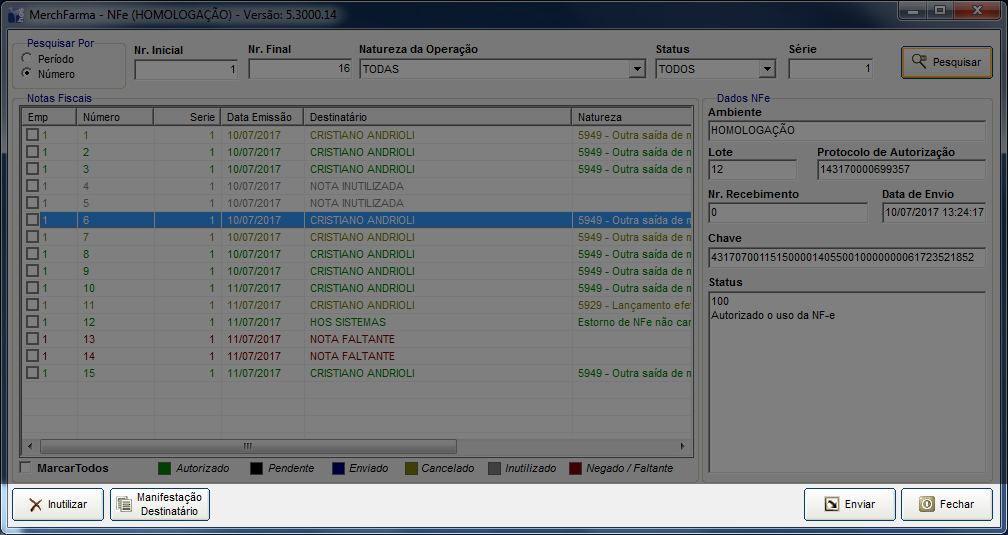Click the Destinatário column header

click(x=436, y=117)
